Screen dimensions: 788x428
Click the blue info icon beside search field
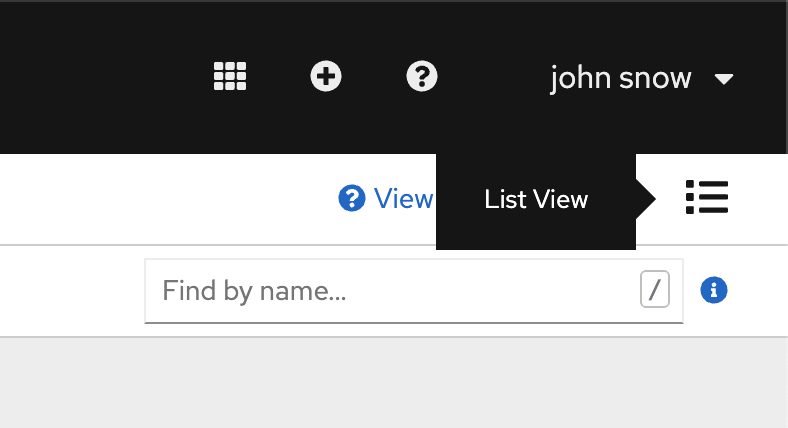pyautogui.click(x=714, y=290)
